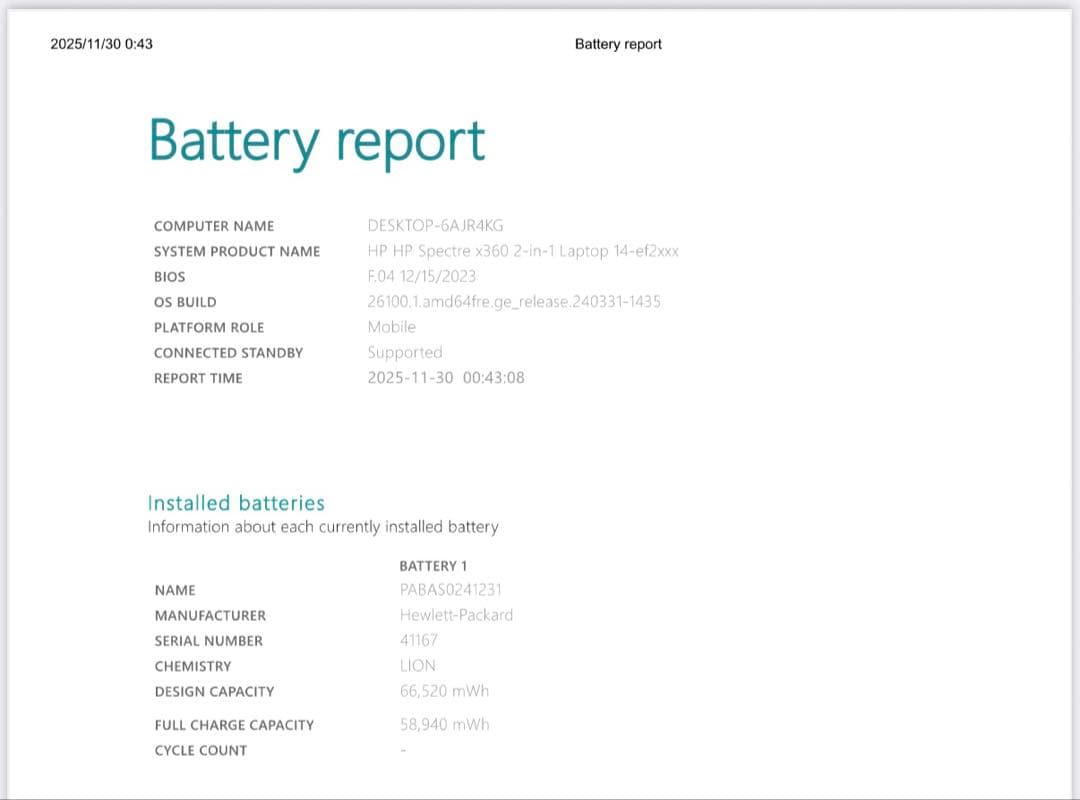Click the 58,940 mWh full charge capacity

pos(442,724)
